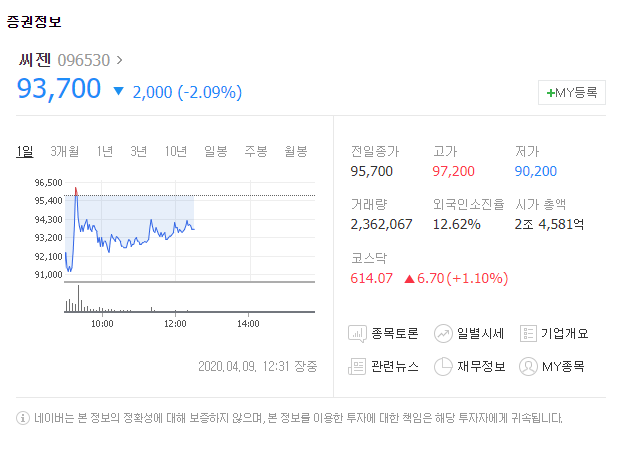Switch to the 주봉 candle tab
The height and width of the screenshot is (455, 631).
pos(256,152)
